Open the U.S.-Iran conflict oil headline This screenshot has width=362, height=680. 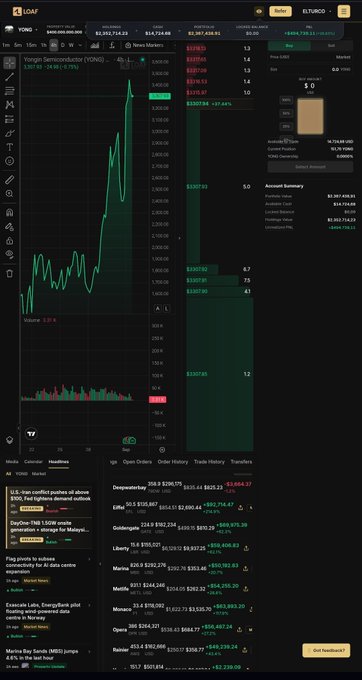[x=50, y=496]
